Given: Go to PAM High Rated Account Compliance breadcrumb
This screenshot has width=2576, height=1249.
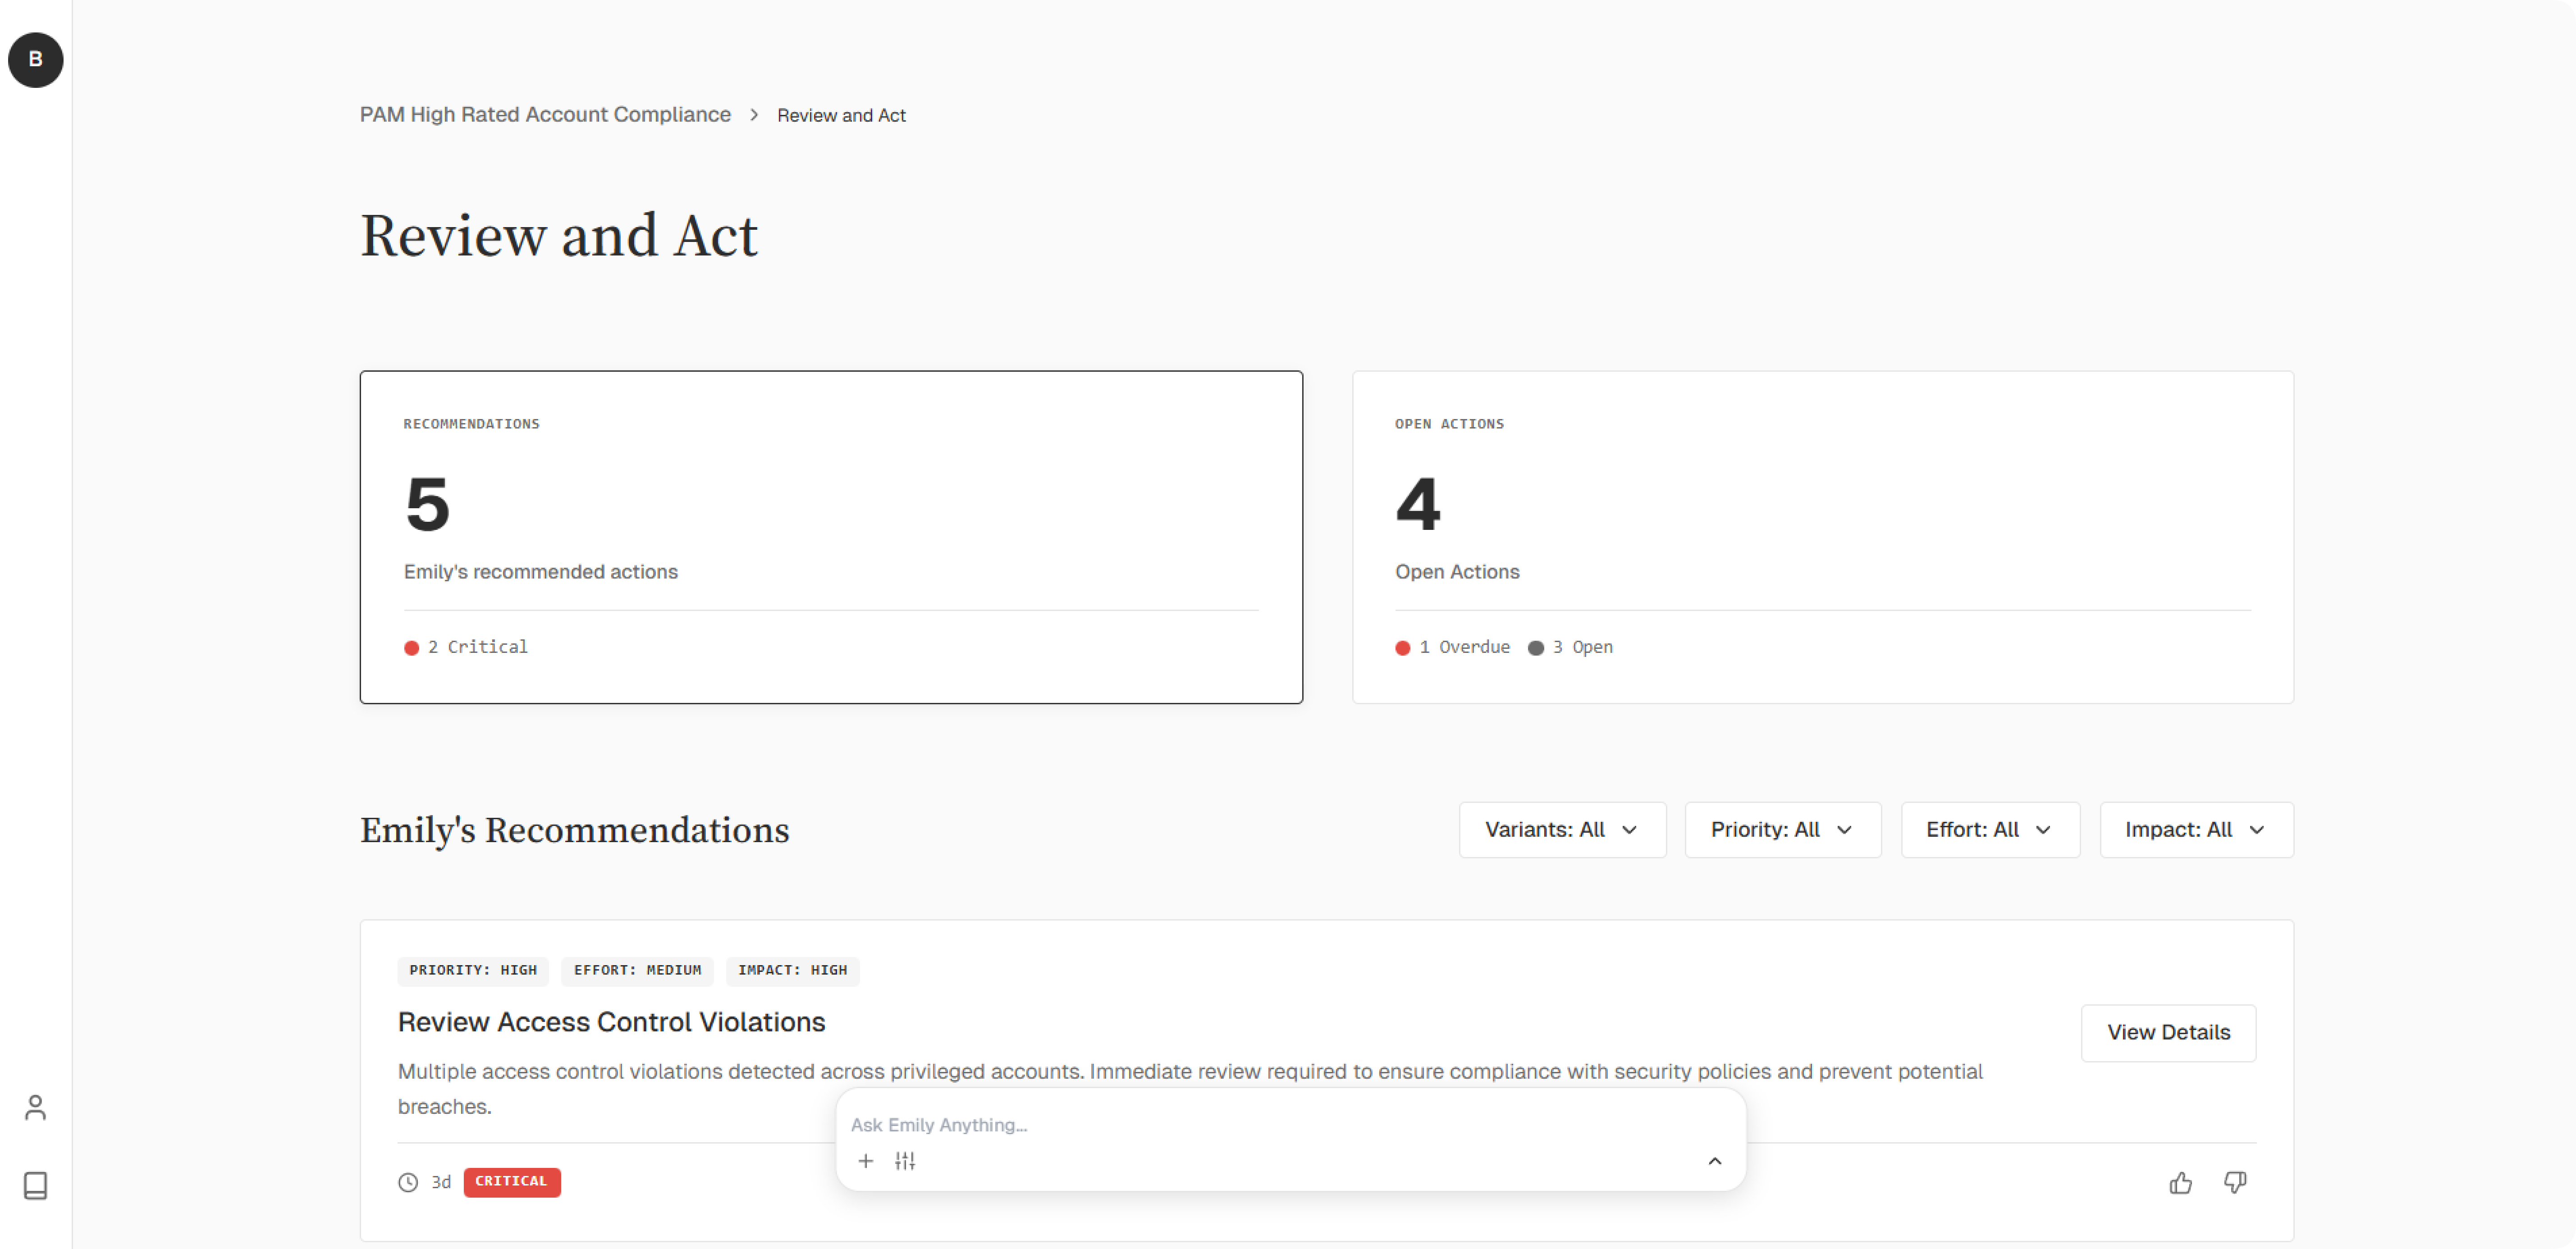Looking at the screenshot, I should [545, 115].
